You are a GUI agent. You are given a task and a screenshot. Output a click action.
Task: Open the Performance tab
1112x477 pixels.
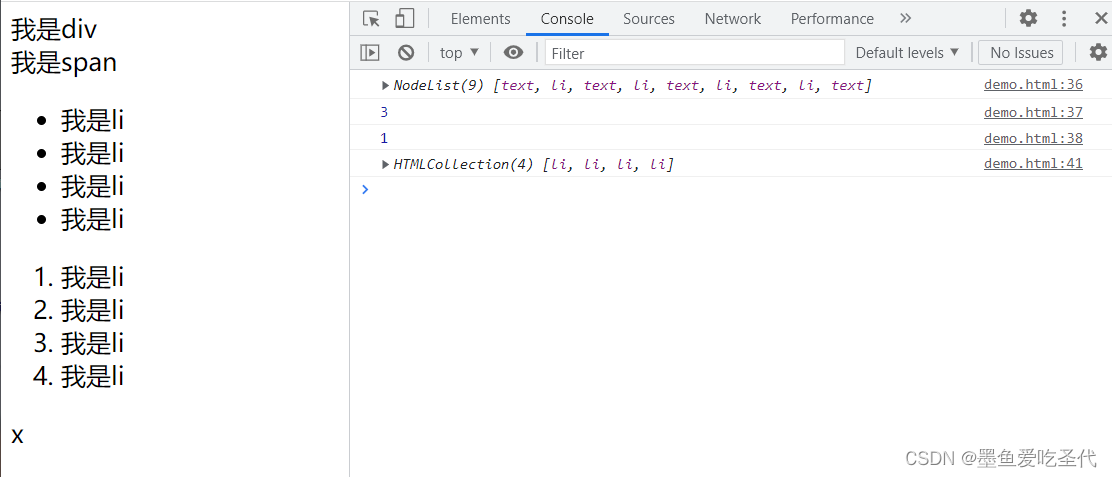pyautogui.click(x=832, y=18)
